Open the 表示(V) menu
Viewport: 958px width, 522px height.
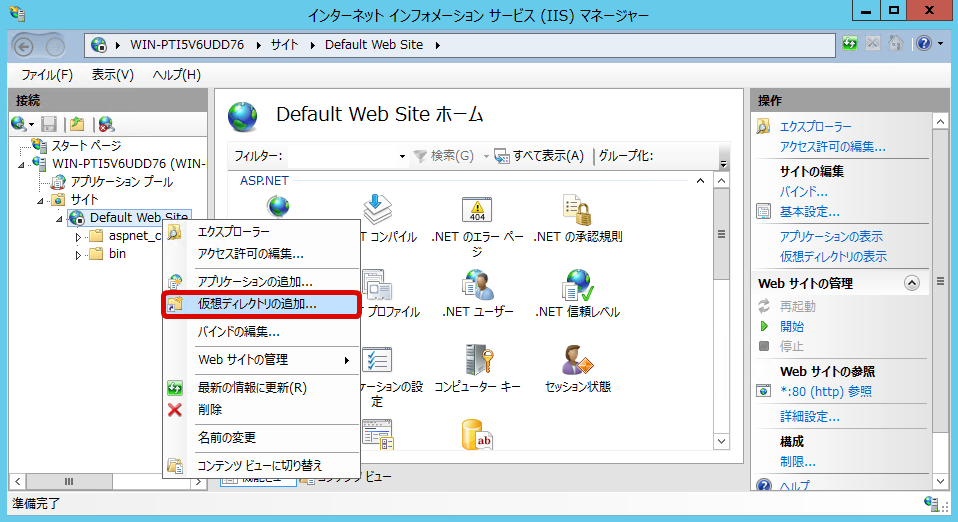tap(112, 75)
